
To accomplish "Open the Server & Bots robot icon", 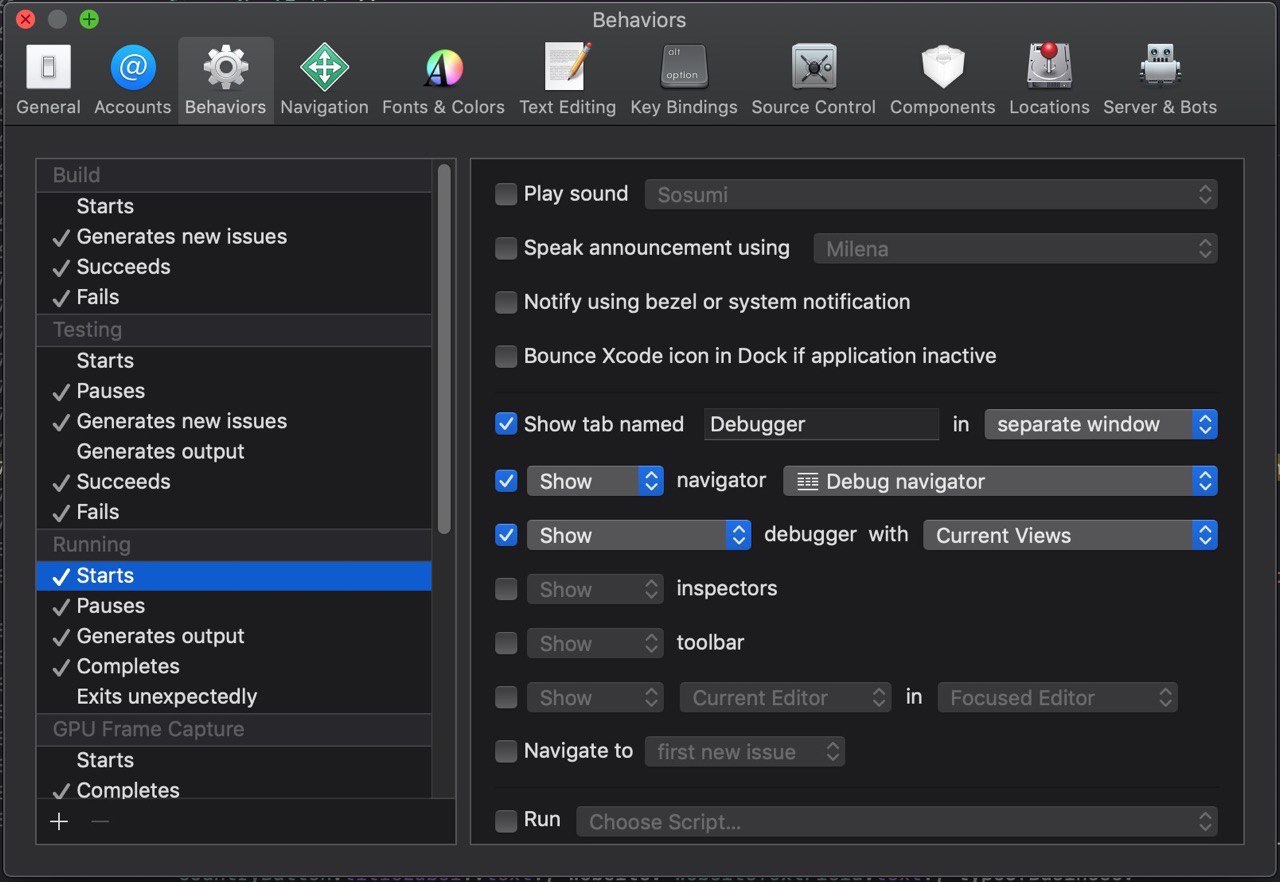I will (1160, 68).
